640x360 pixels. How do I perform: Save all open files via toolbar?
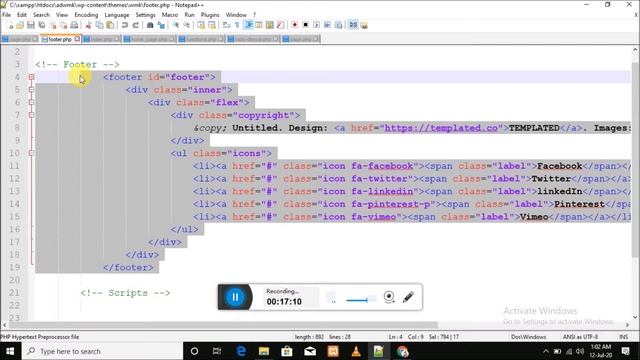coord(42,25)
